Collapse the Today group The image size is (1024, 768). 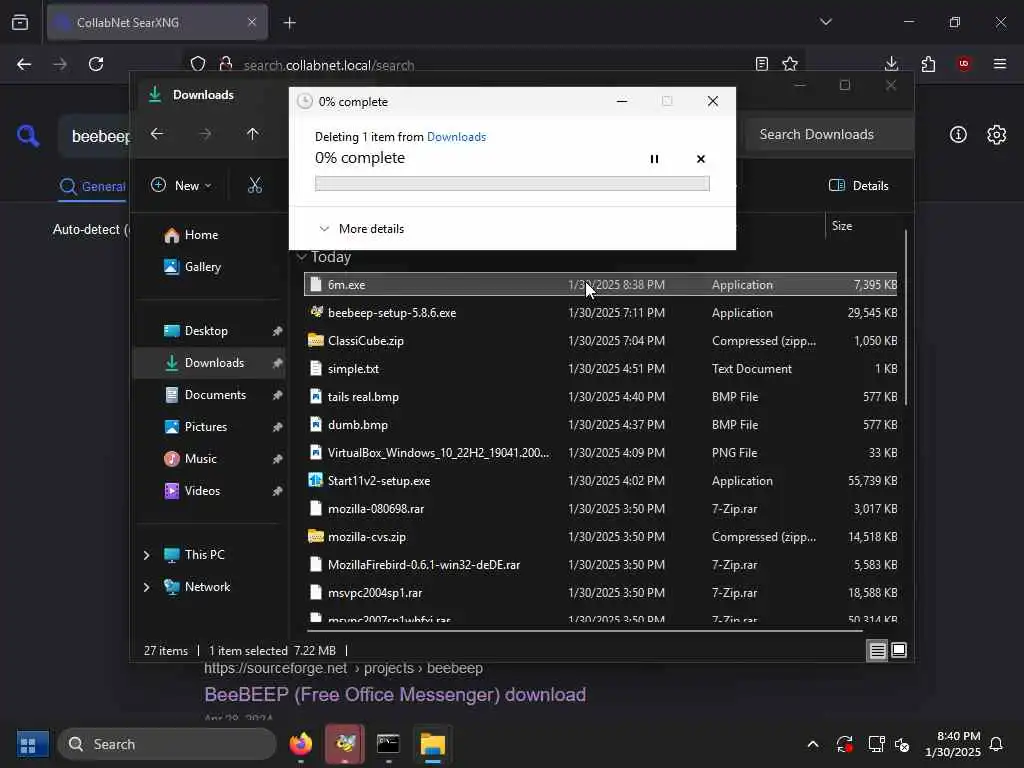click(x=302, y=257)
